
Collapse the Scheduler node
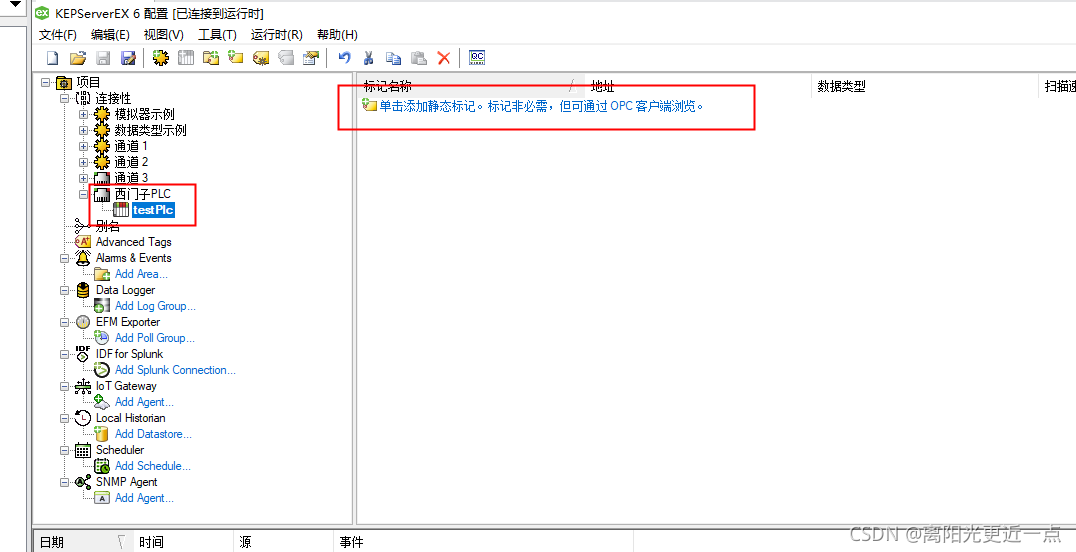coord(65,450)
